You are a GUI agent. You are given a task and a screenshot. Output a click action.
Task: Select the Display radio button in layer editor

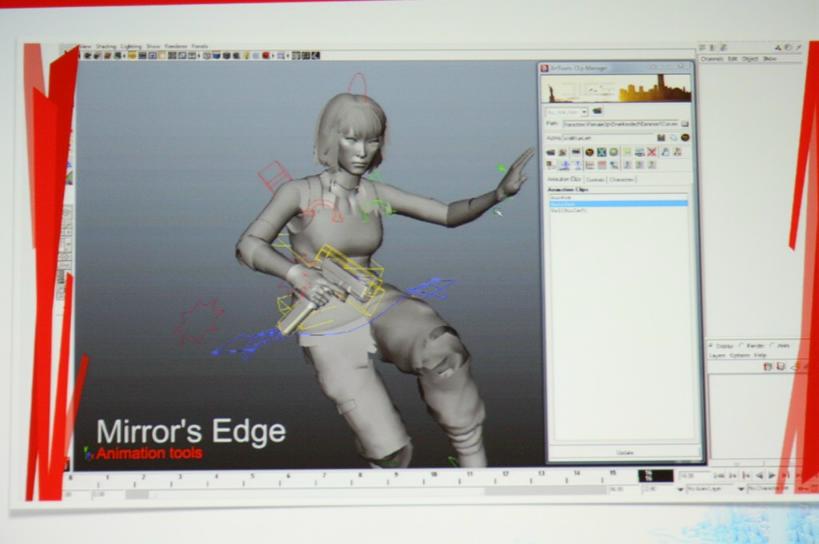711,346
